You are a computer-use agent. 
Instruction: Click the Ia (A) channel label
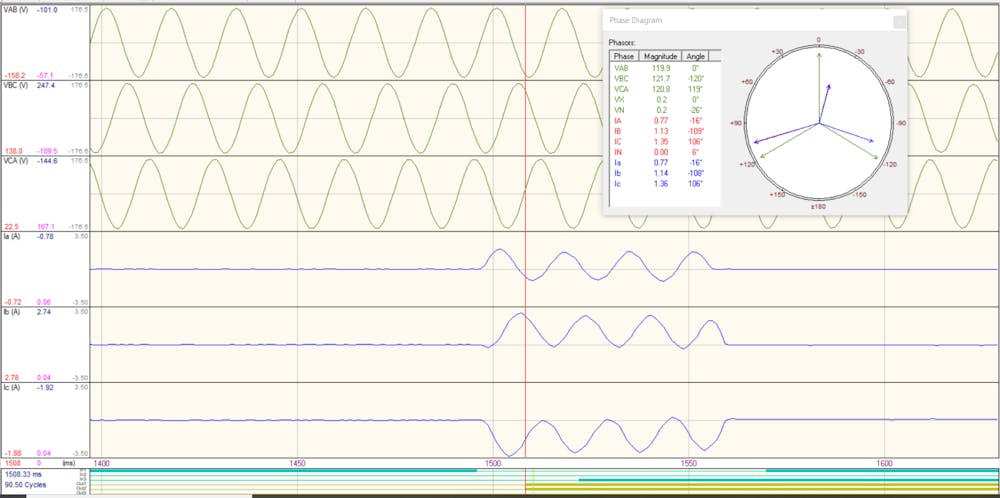(12, 237)
